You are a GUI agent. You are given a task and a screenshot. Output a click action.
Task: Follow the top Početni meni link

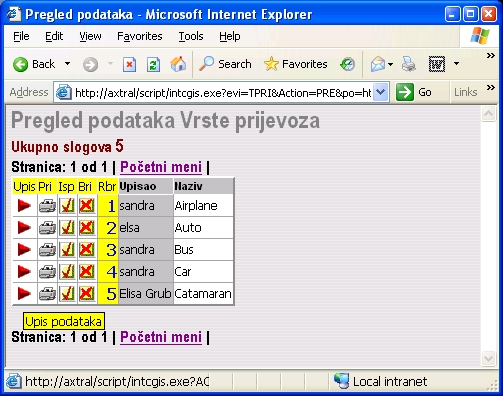tap(161, 167)
